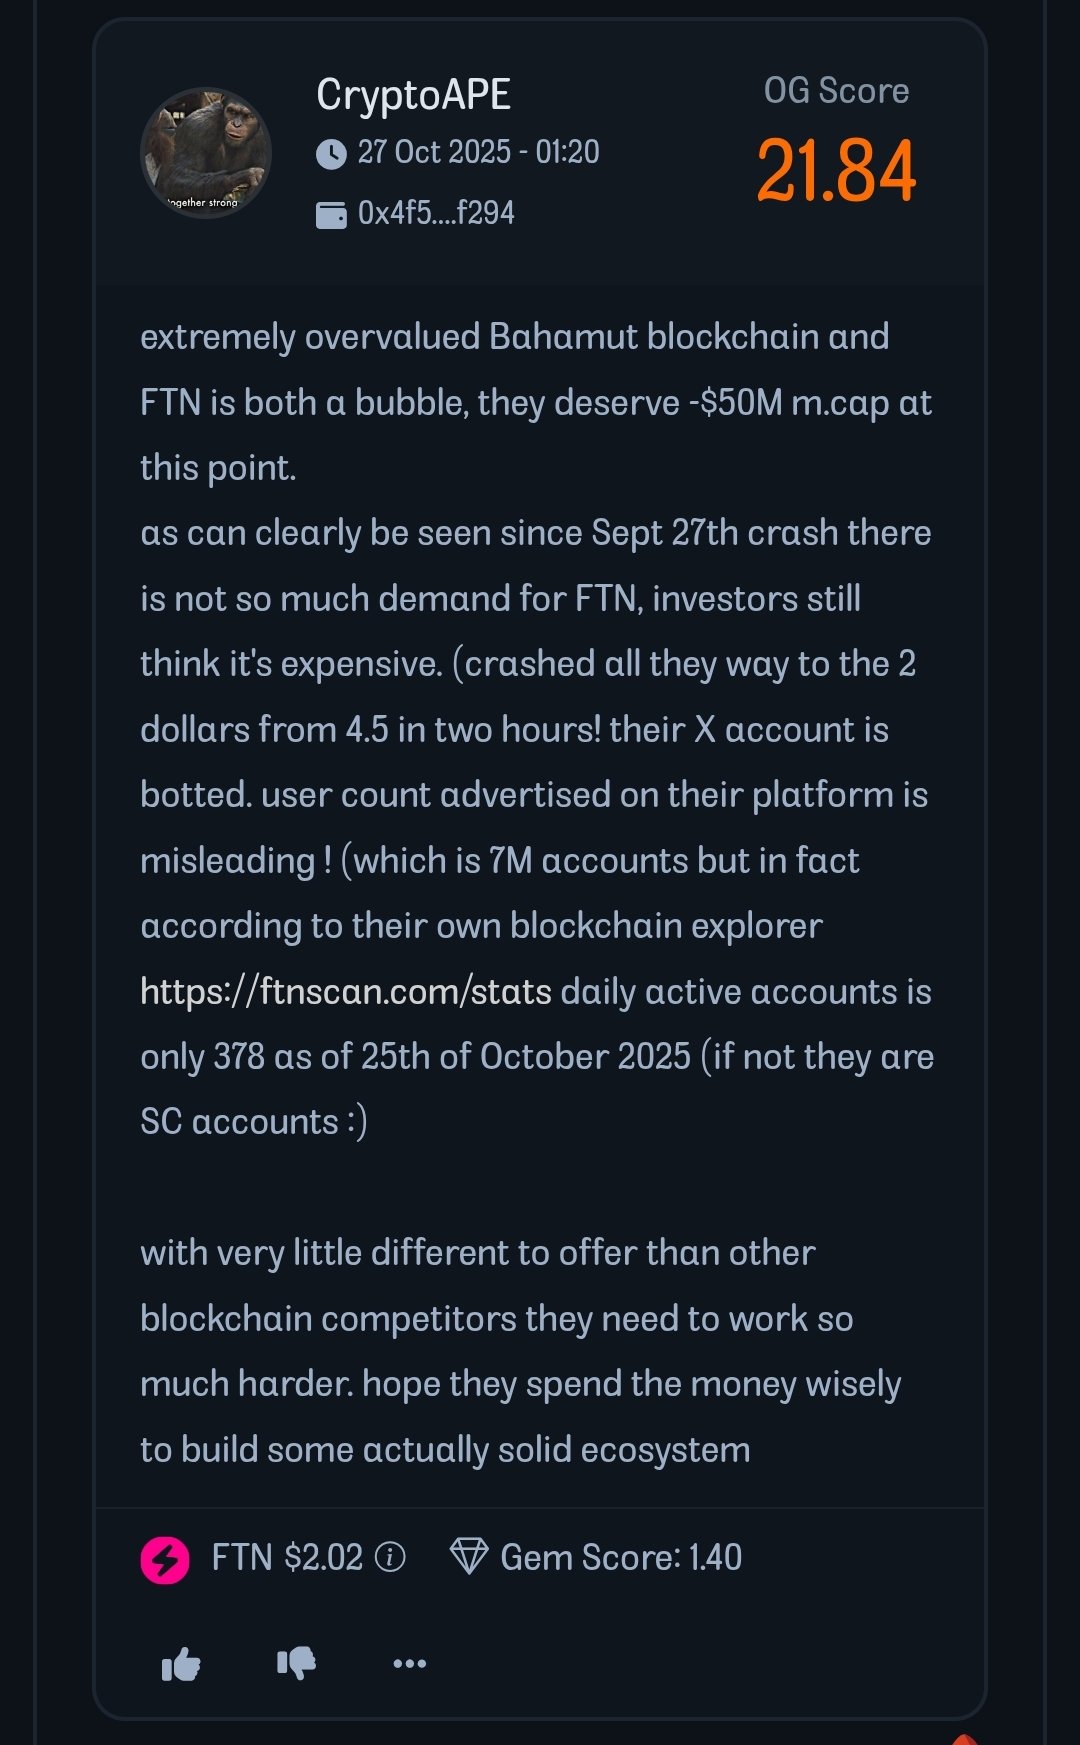This screenshot has height=1745, width=1080.
Task: Select wallet address 0x4f5....f294
Action: click(x=436, y=213)
